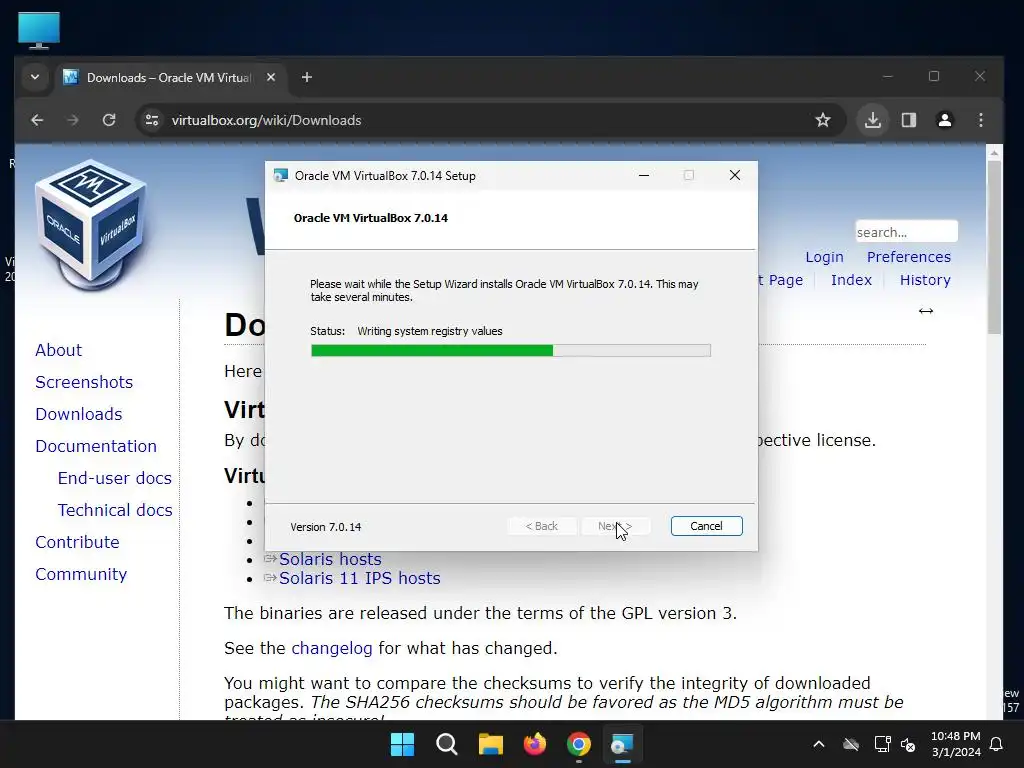
Task: Click the scrollbar up arrow on webpage
Action: (x=994, y=153)
